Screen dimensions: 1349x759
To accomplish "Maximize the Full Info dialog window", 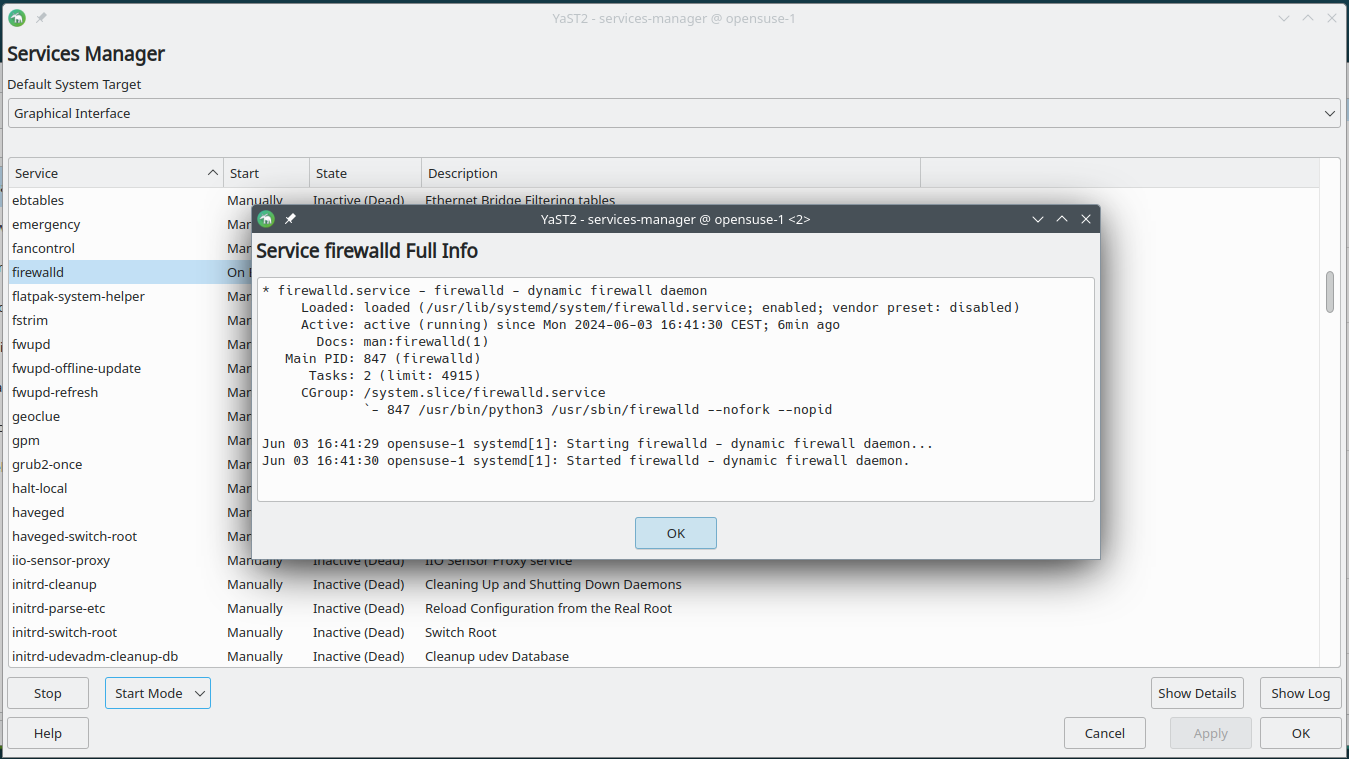I will (1062, 219).
